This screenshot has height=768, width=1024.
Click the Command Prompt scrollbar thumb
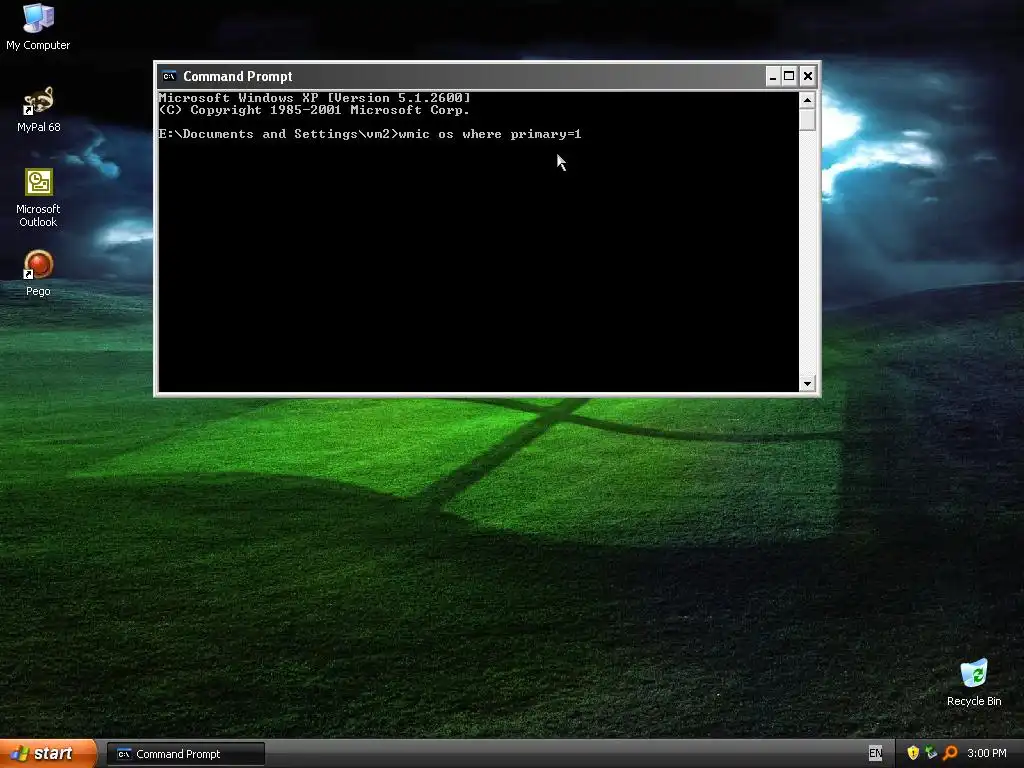[807, 120]
